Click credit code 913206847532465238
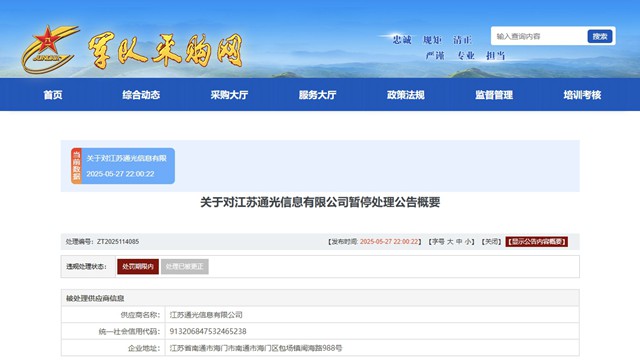This screenshot has width=640, height=360. point(208,331)
